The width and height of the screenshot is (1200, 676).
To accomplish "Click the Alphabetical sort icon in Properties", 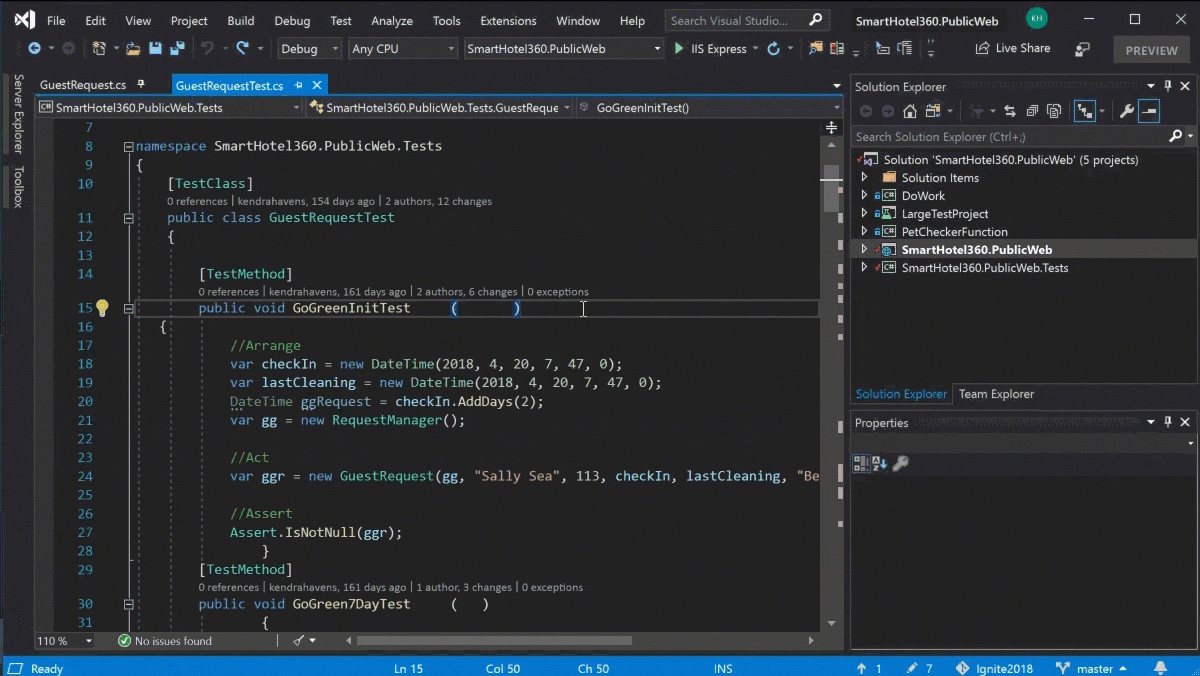I will [879, 463].
